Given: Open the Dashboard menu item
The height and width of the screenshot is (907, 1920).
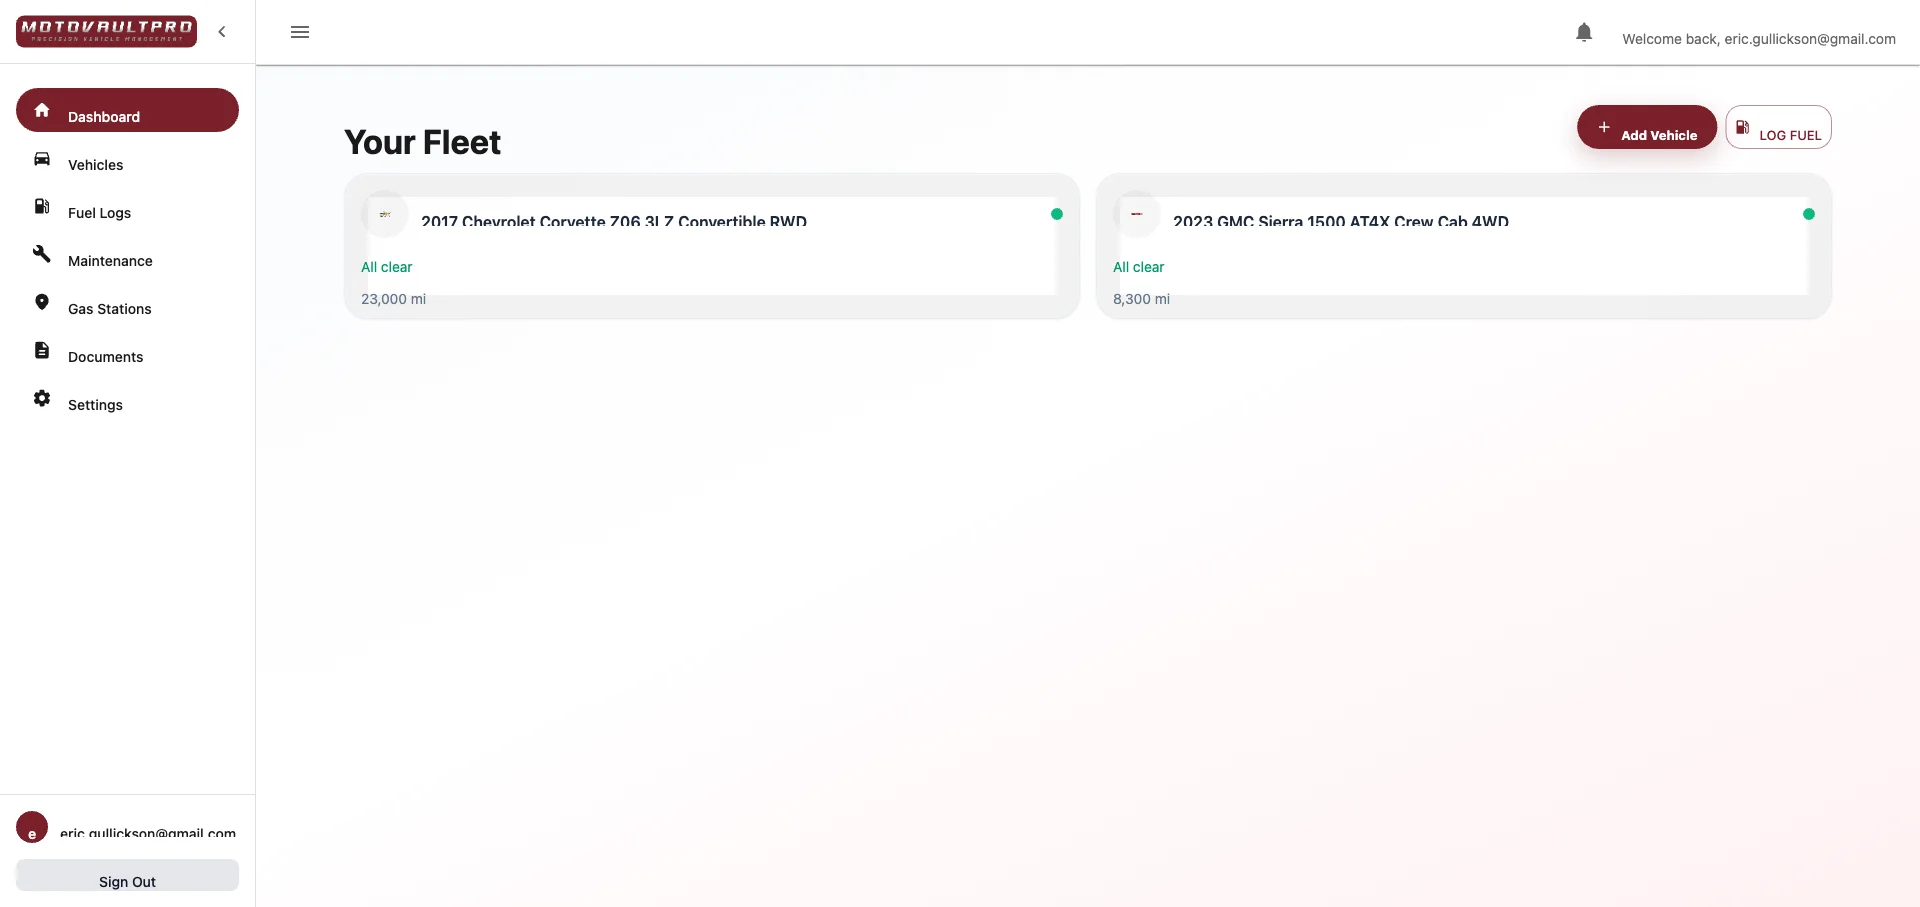Looking at the screenshot, I should pos(127,111).
